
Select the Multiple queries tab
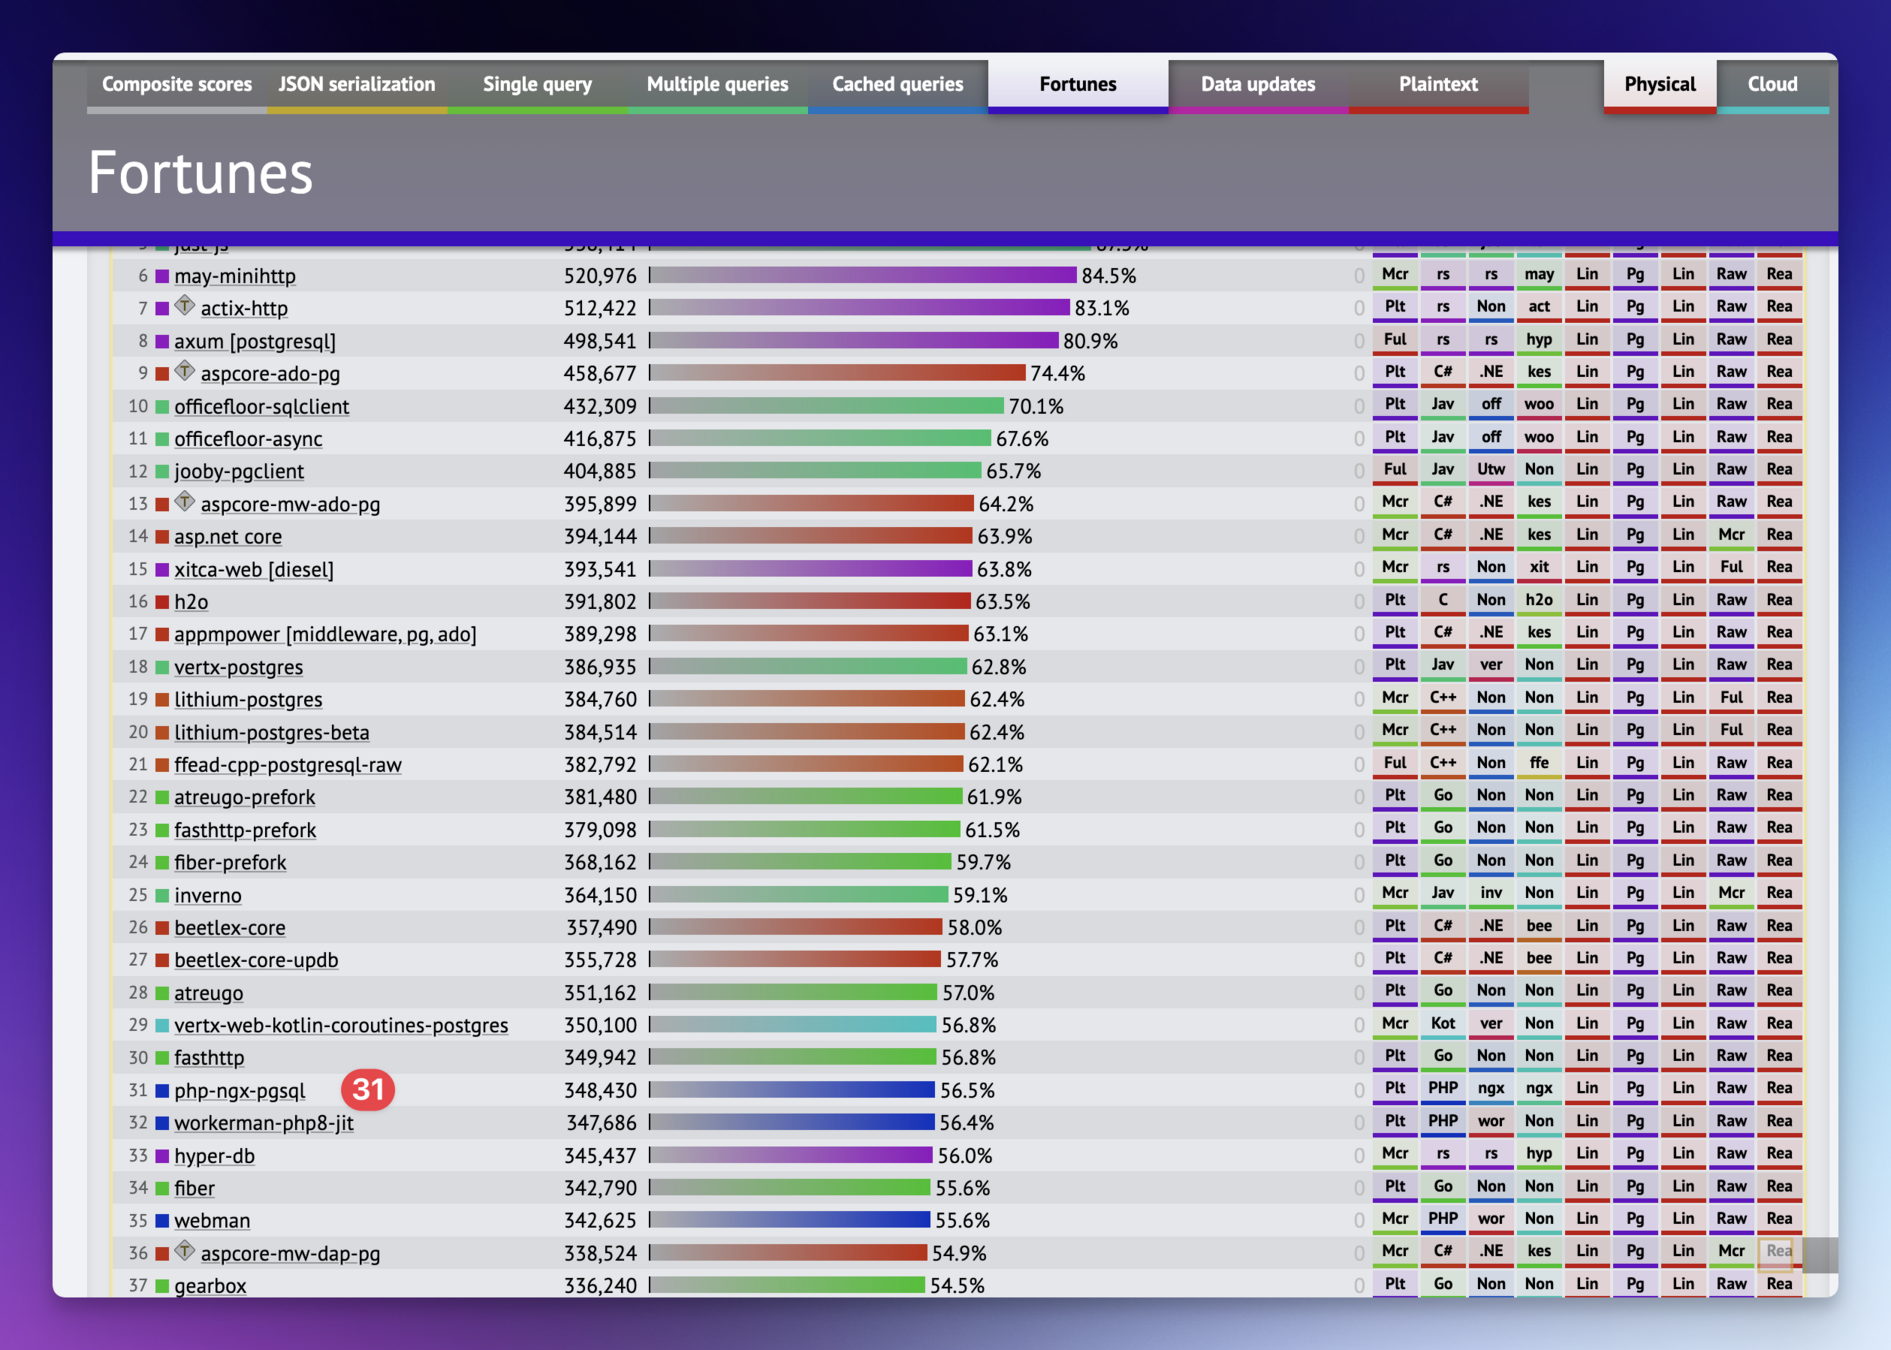pyautogui.click(x=717, y=84)
